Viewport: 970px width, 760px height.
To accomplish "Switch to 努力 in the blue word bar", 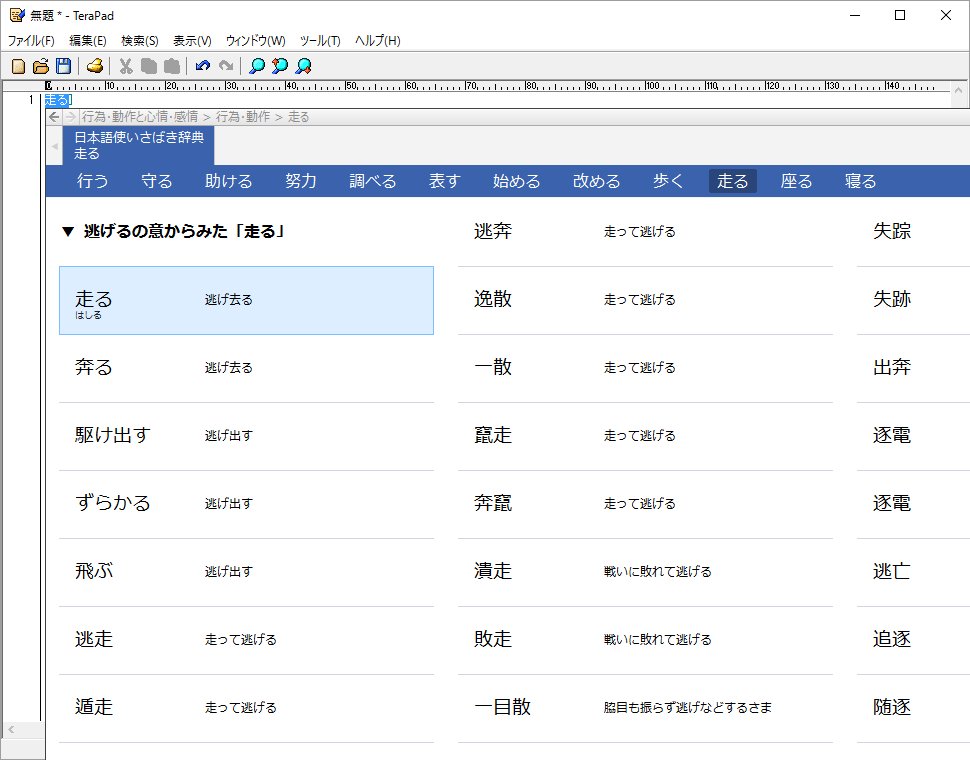I will 301,181.
